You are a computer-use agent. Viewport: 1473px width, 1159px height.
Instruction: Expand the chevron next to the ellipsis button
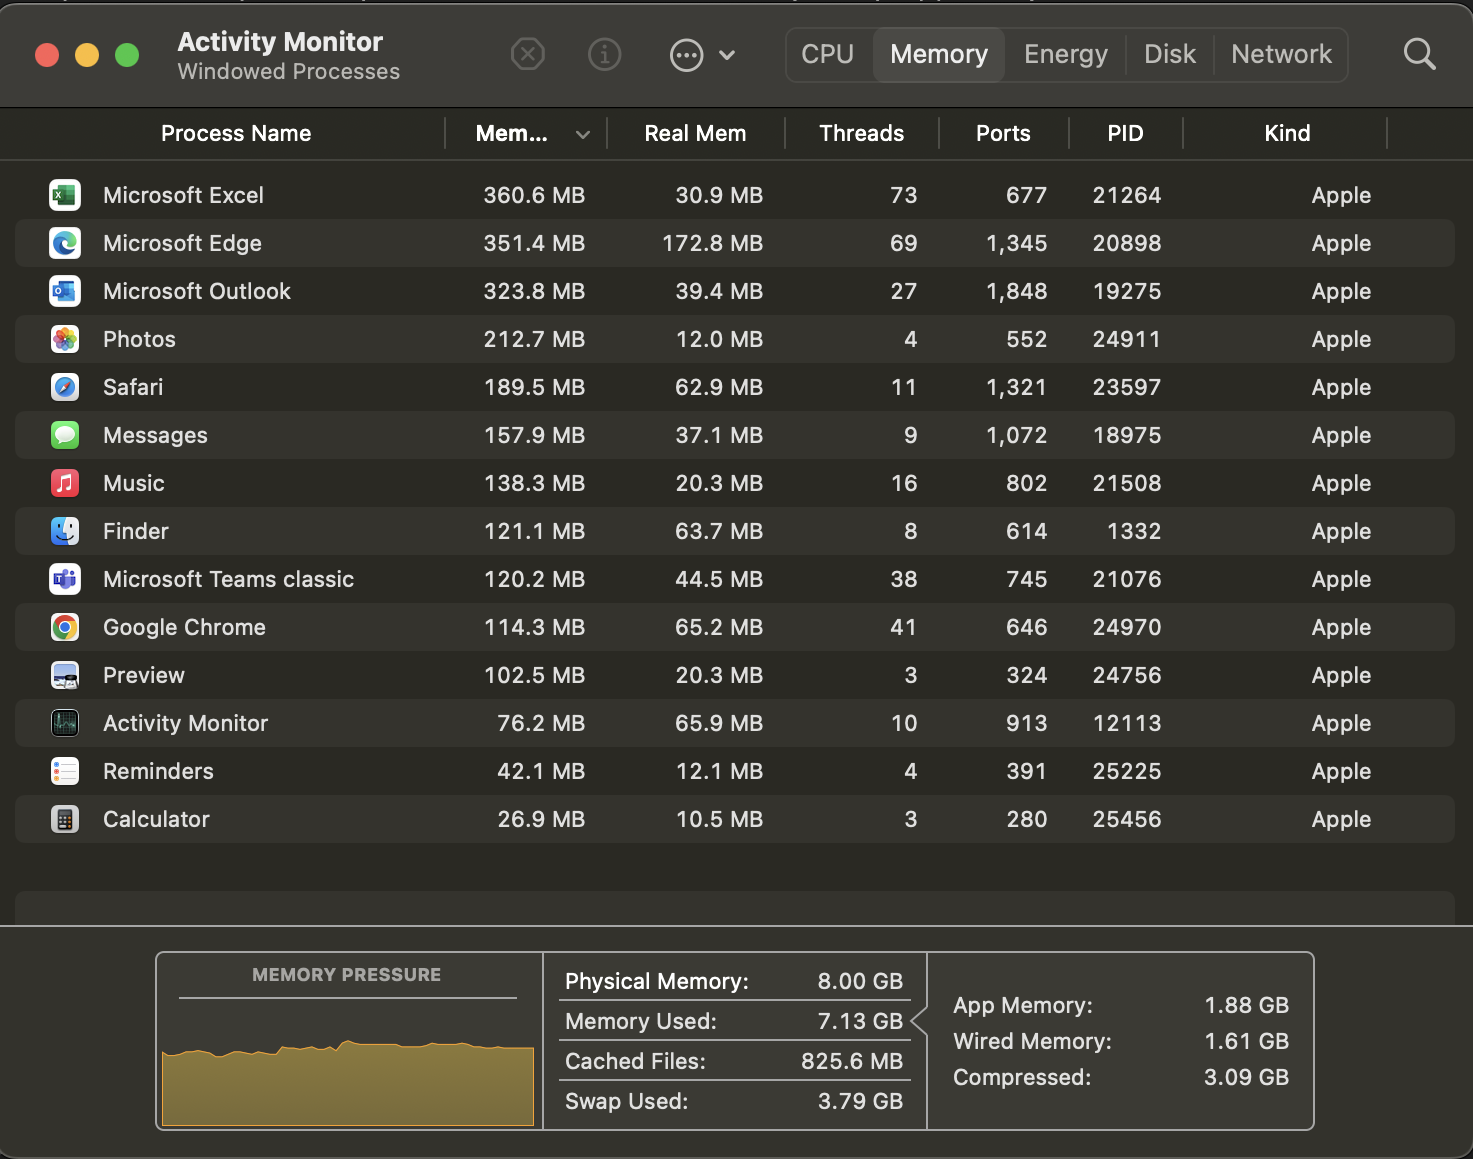pyautogui.click(x=727, y=55)
